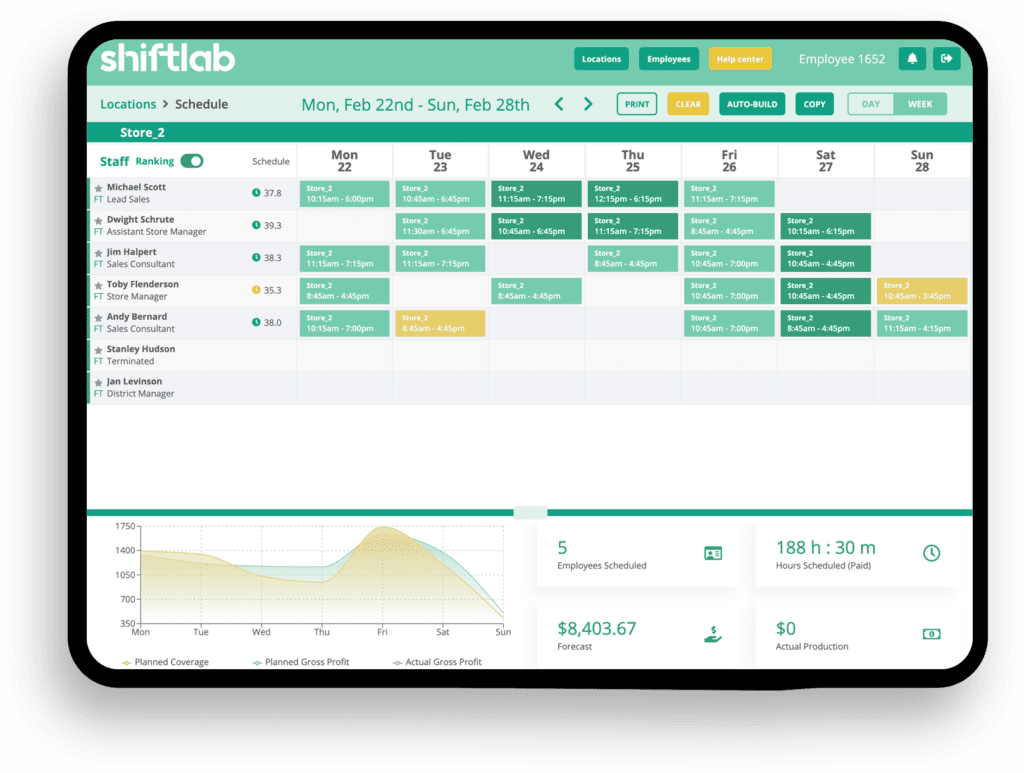This screenshot has width=1024, height=773.
Task: Click the 188 h : 30 m value
Action: tap(825, 548)
